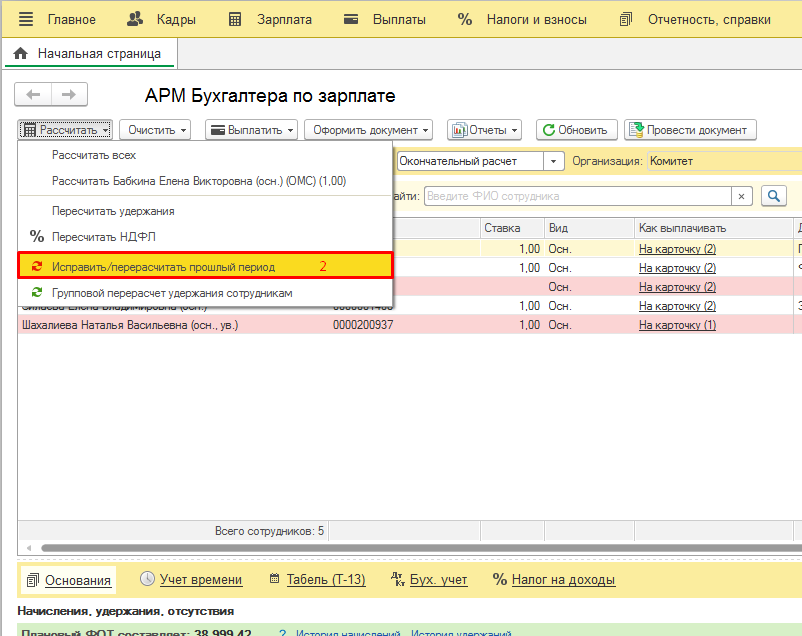Switch to Табель (Т-13) tab
This screenshot has width=802, height=636.
[x=318, y=579]
